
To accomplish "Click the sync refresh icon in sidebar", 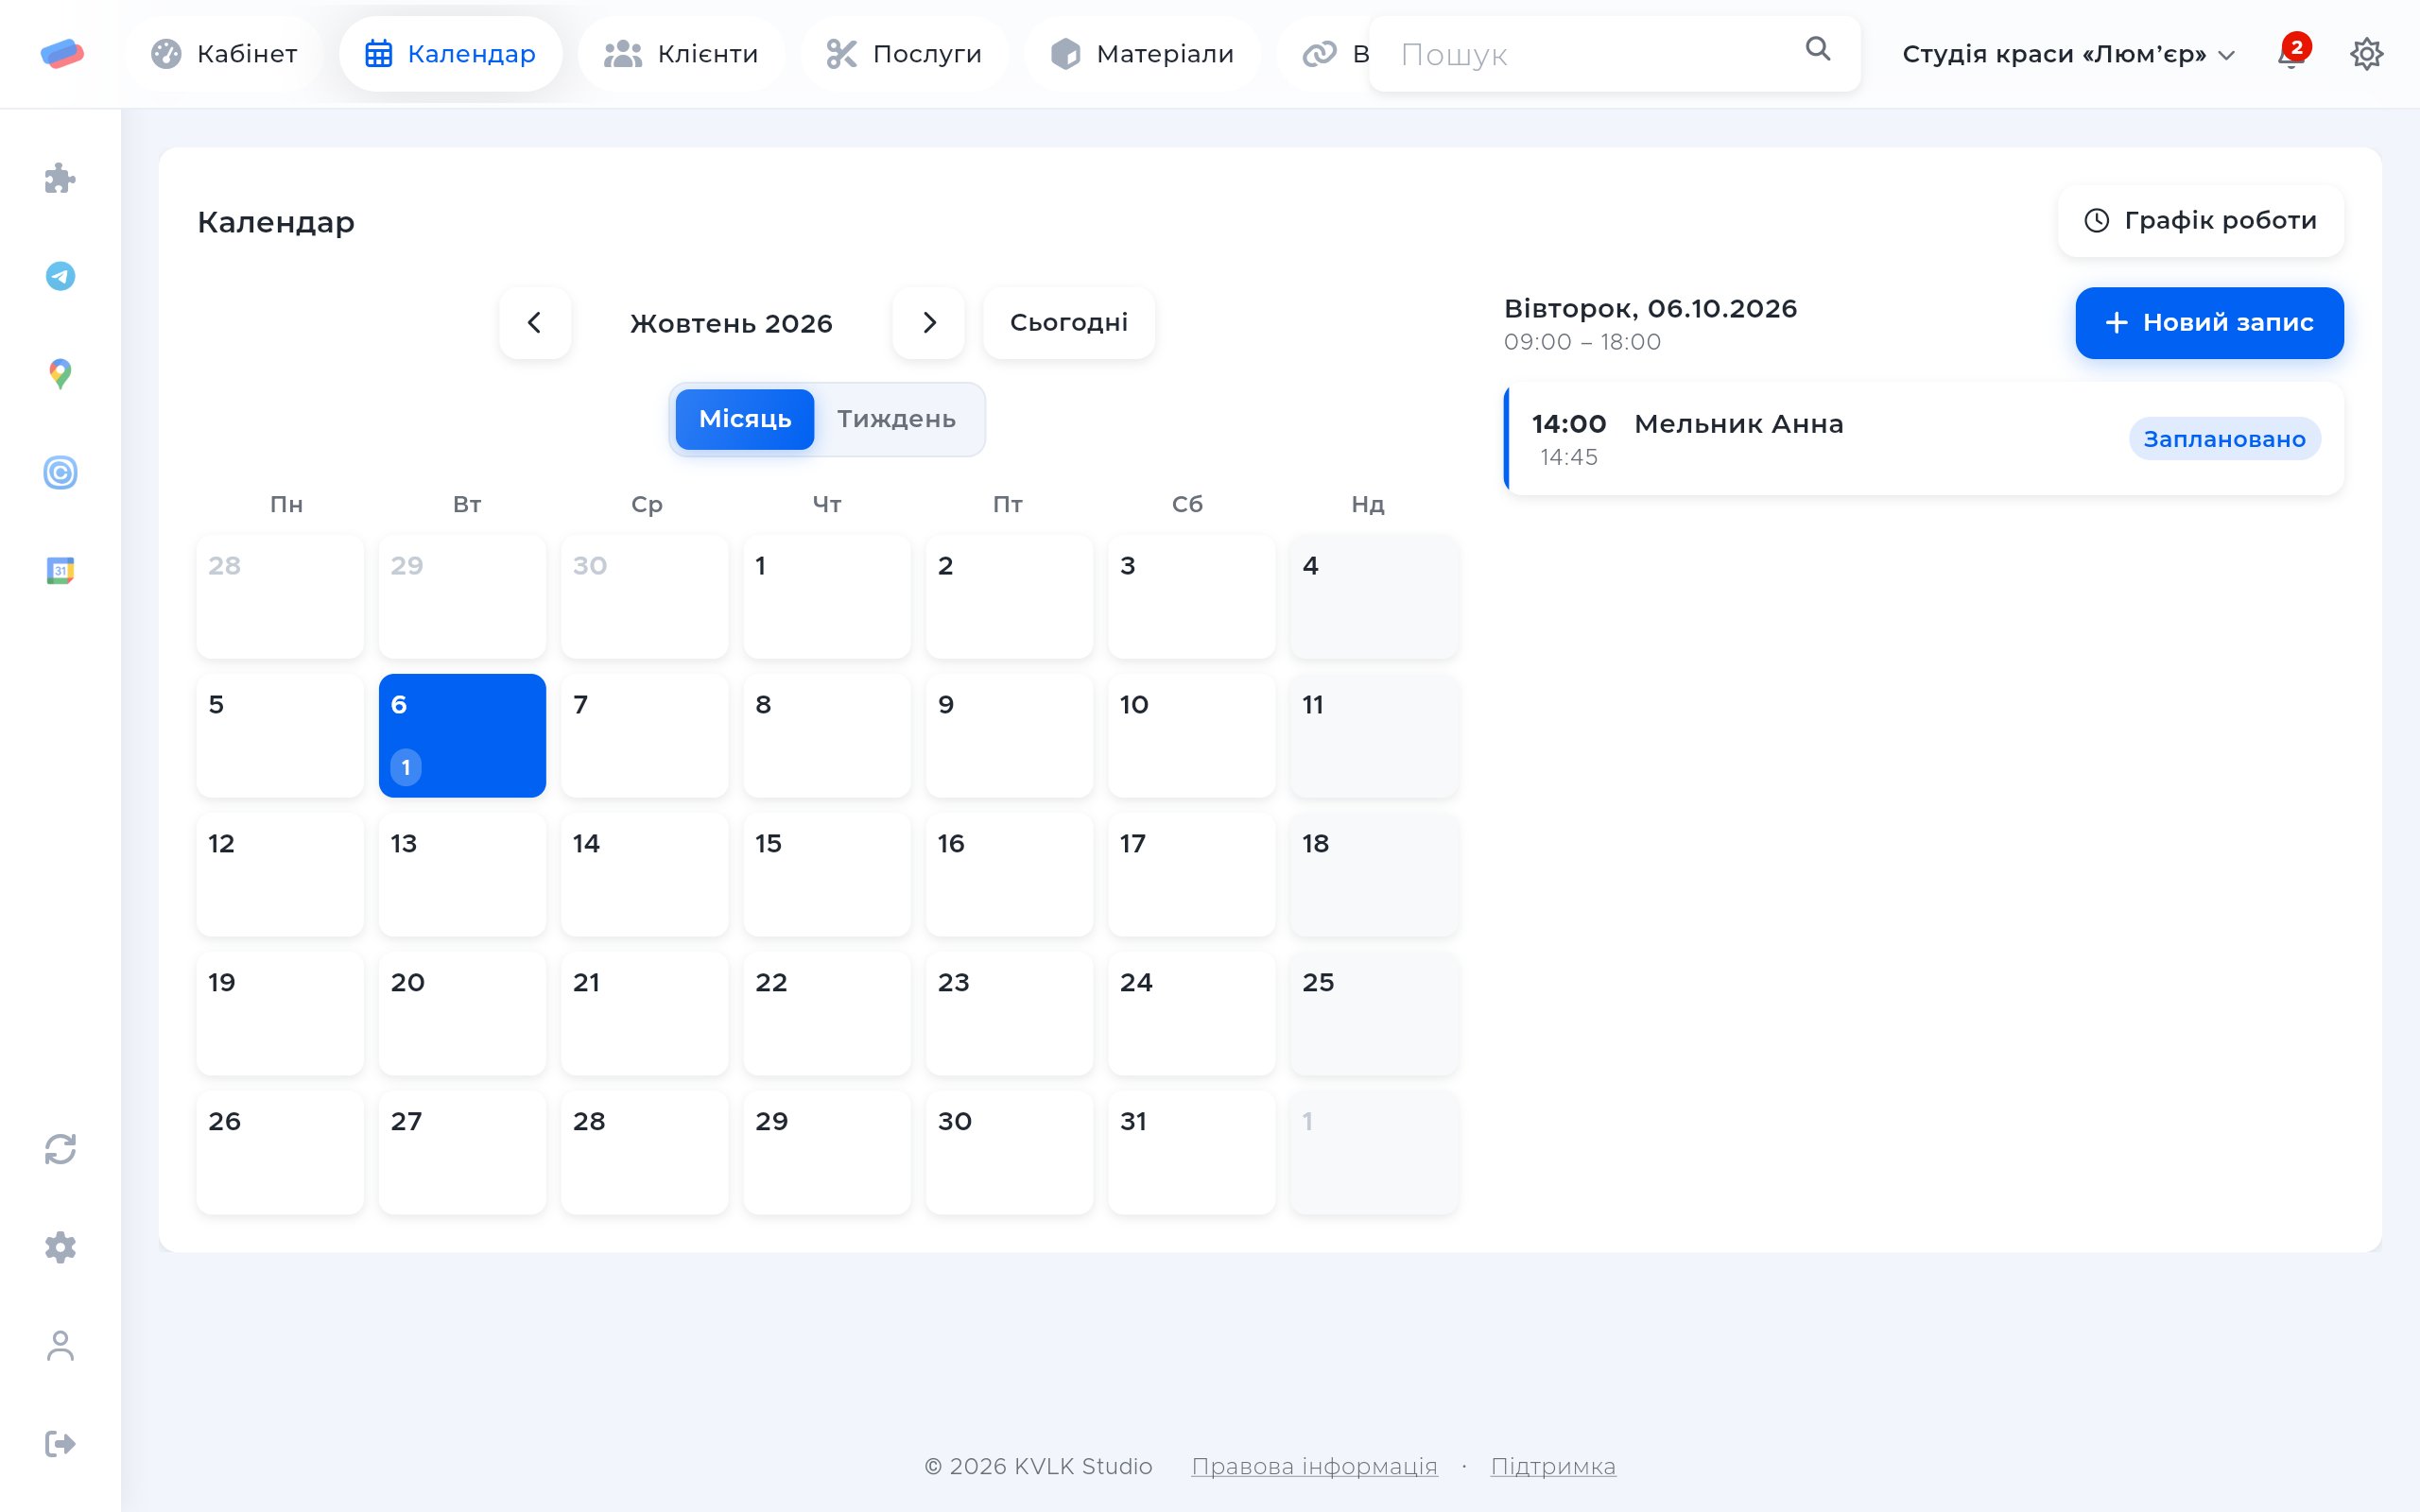I will click(60, 1149).
